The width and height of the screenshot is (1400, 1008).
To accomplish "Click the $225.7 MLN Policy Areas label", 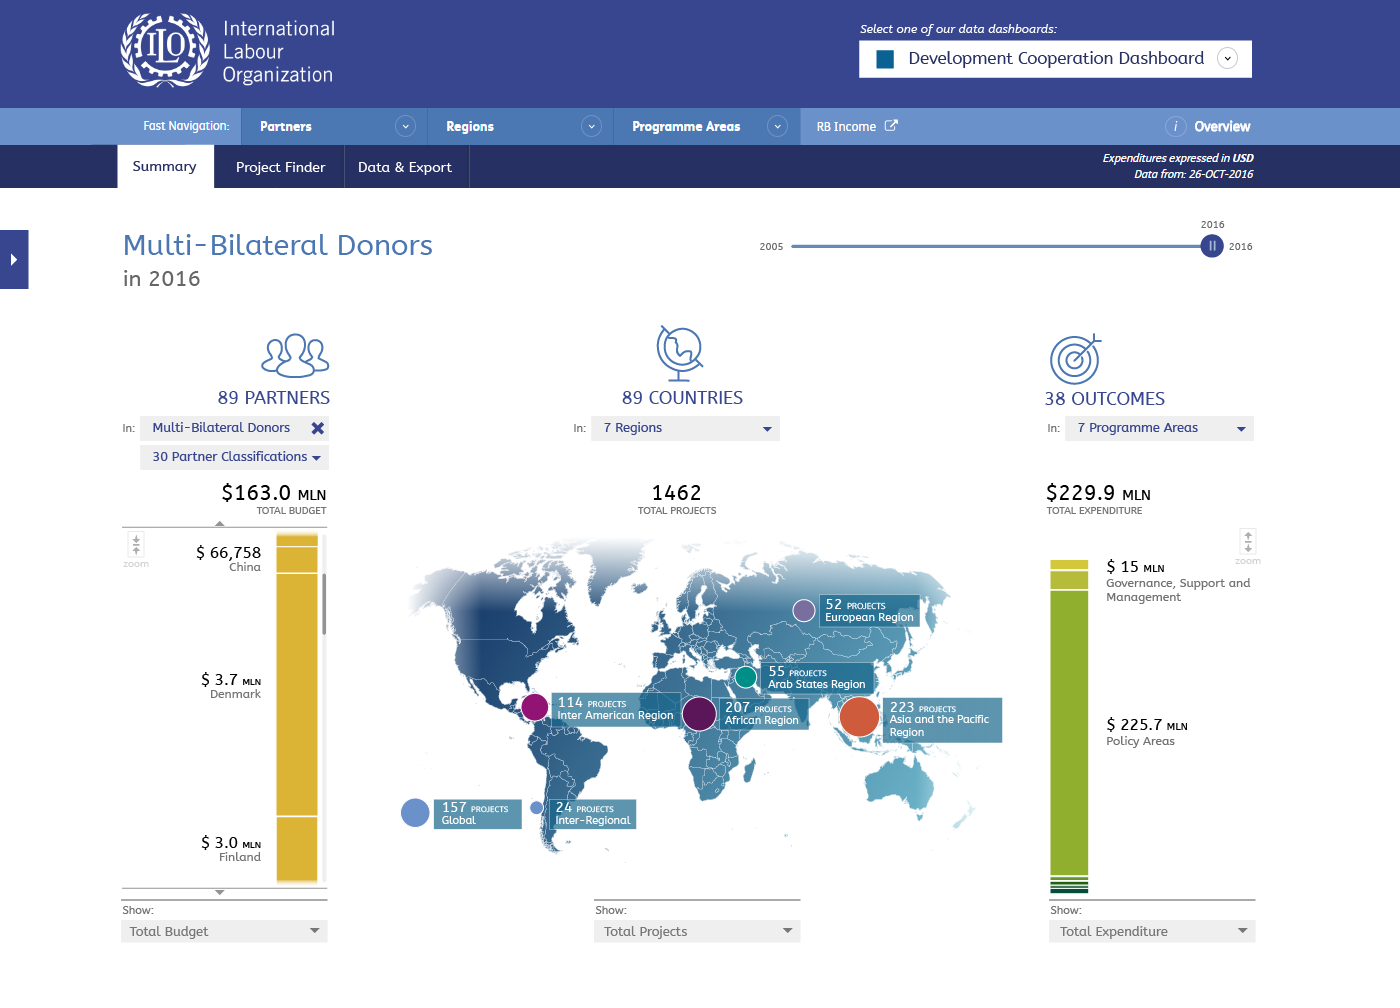I will point(1147,732).
